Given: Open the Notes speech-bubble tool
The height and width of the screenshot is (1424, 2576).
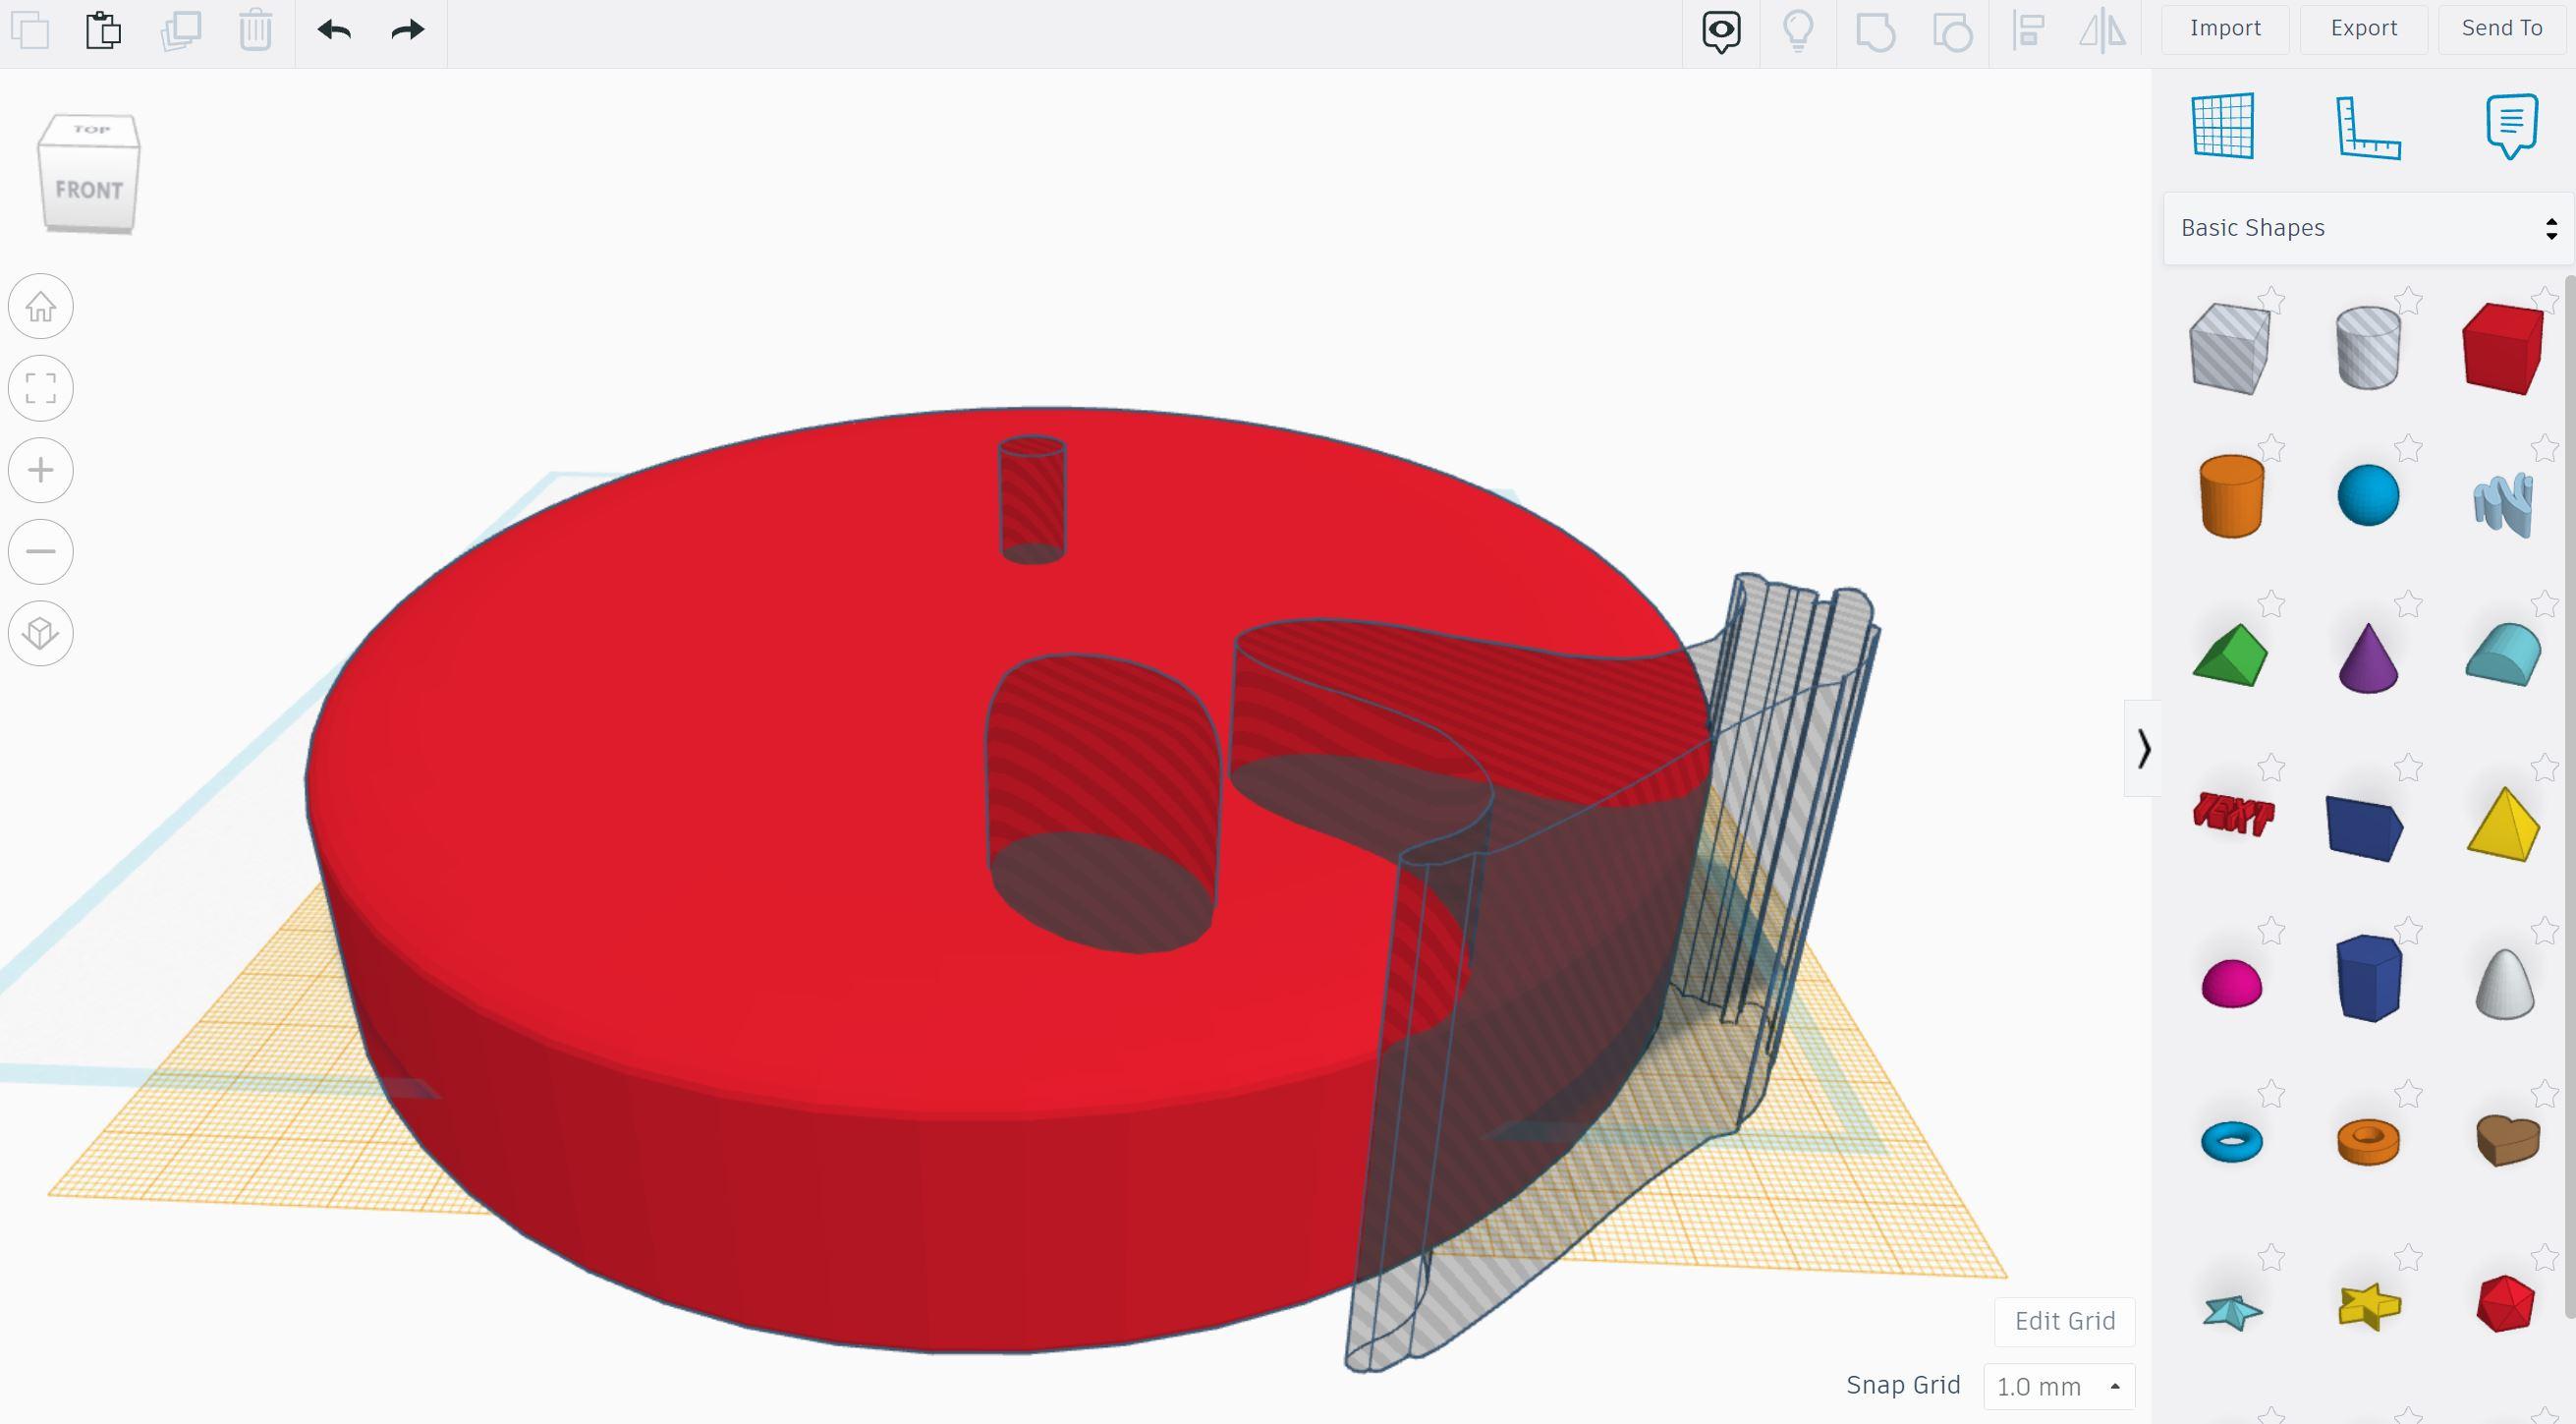Looking at the screenshot, I should click(2512, 126).
